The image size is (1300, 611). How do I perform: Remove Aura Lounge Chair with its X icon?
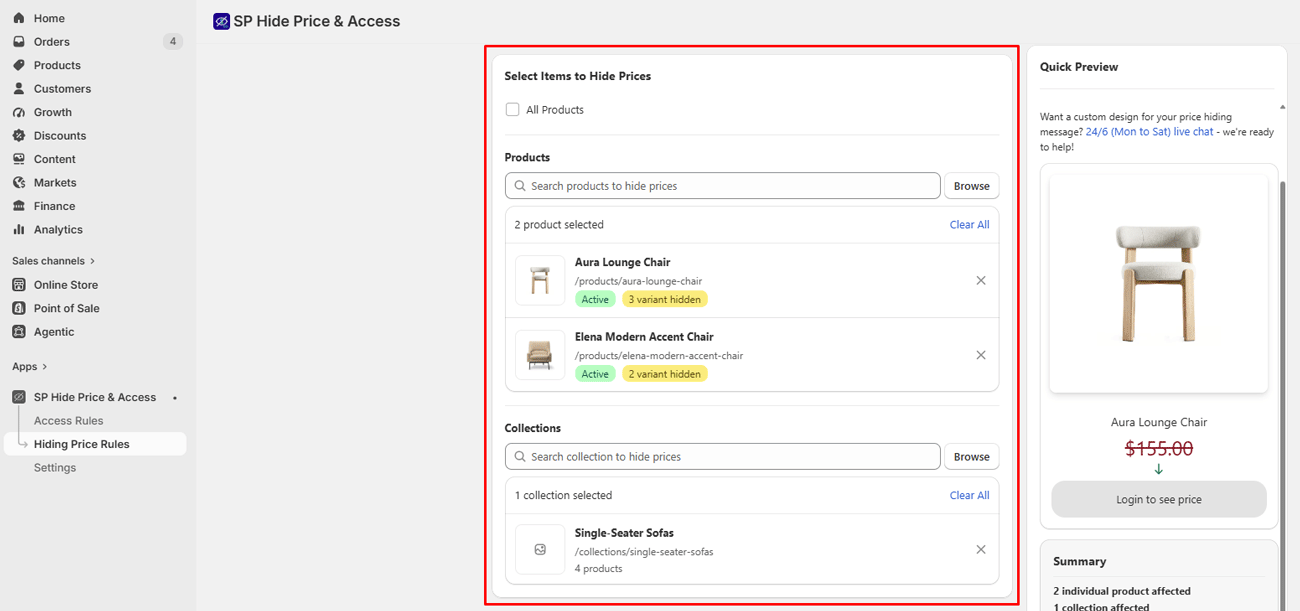click(981, 281)
